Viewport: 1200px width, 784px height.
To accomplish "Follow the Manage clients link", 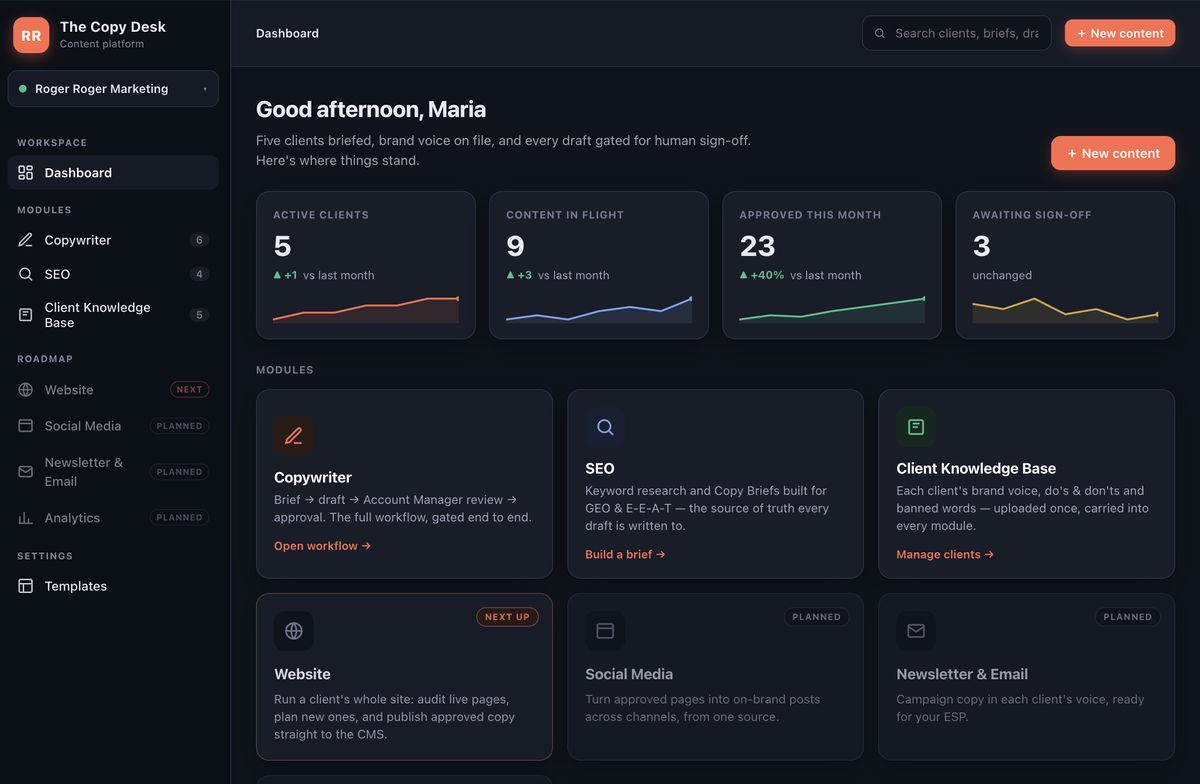I will [945, 554].
